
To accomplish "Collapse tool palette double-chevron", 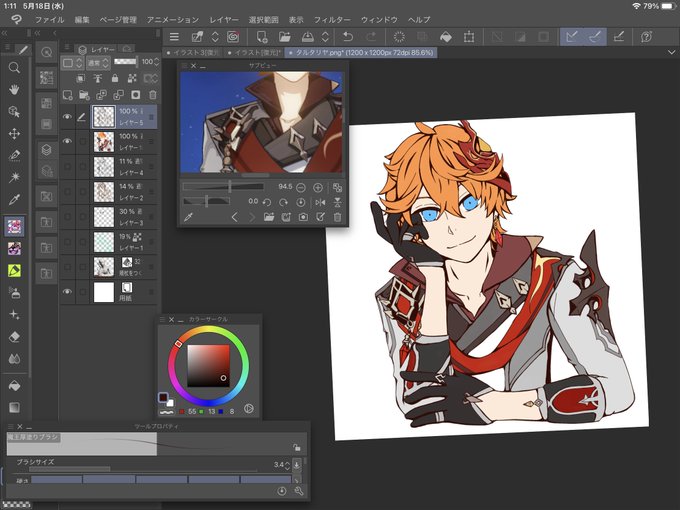I will pyautogui.click(x=4, y=33).
